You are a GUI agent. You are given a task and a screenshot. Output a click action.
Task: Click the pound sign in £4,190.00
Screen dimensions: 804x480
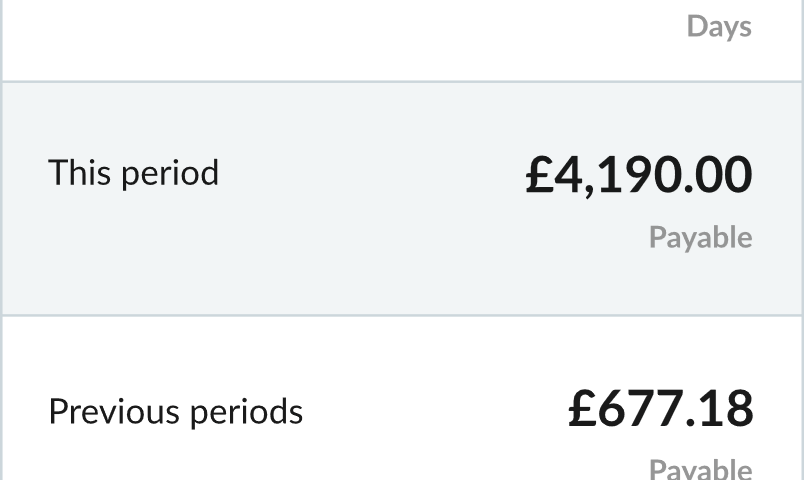point(539,175)
